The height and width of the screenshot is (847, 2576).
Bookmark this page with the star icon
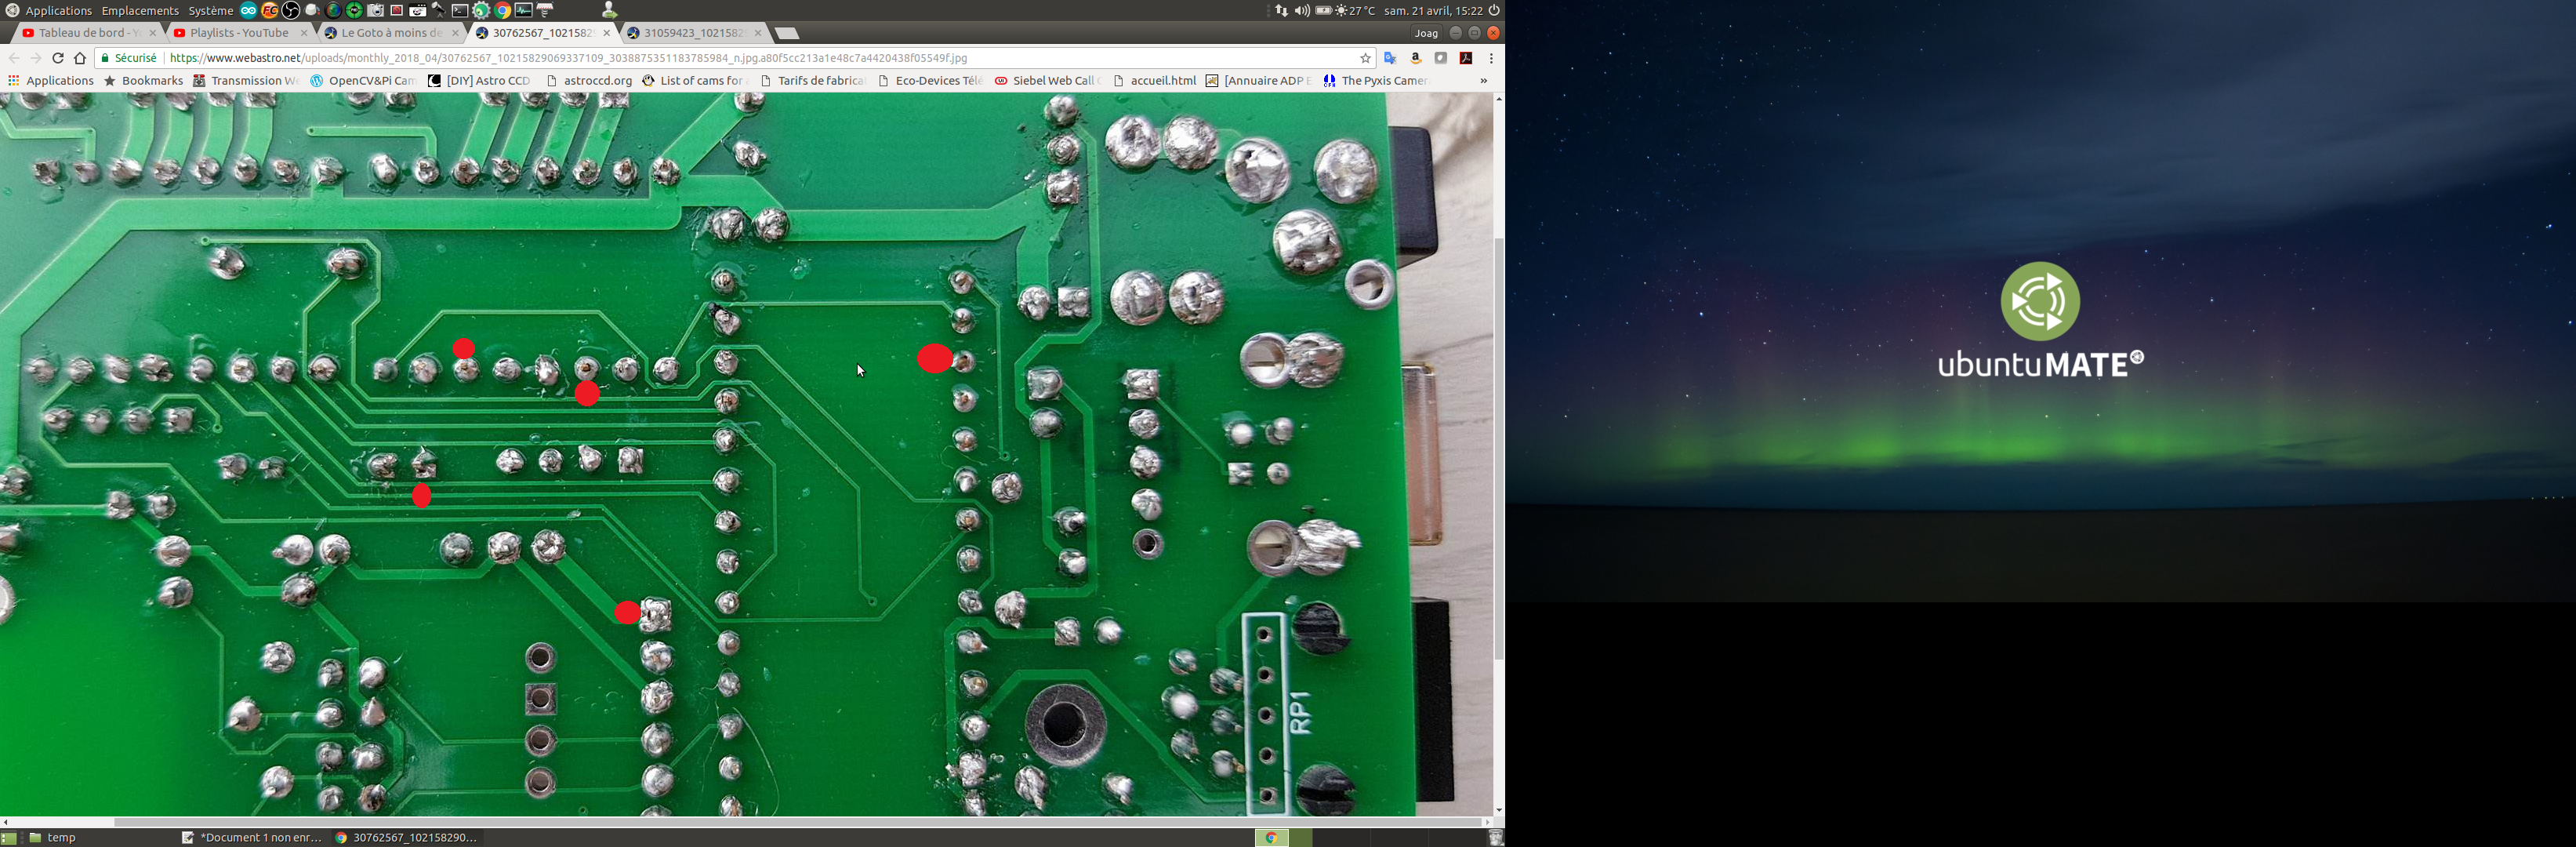click(1365, 58)
